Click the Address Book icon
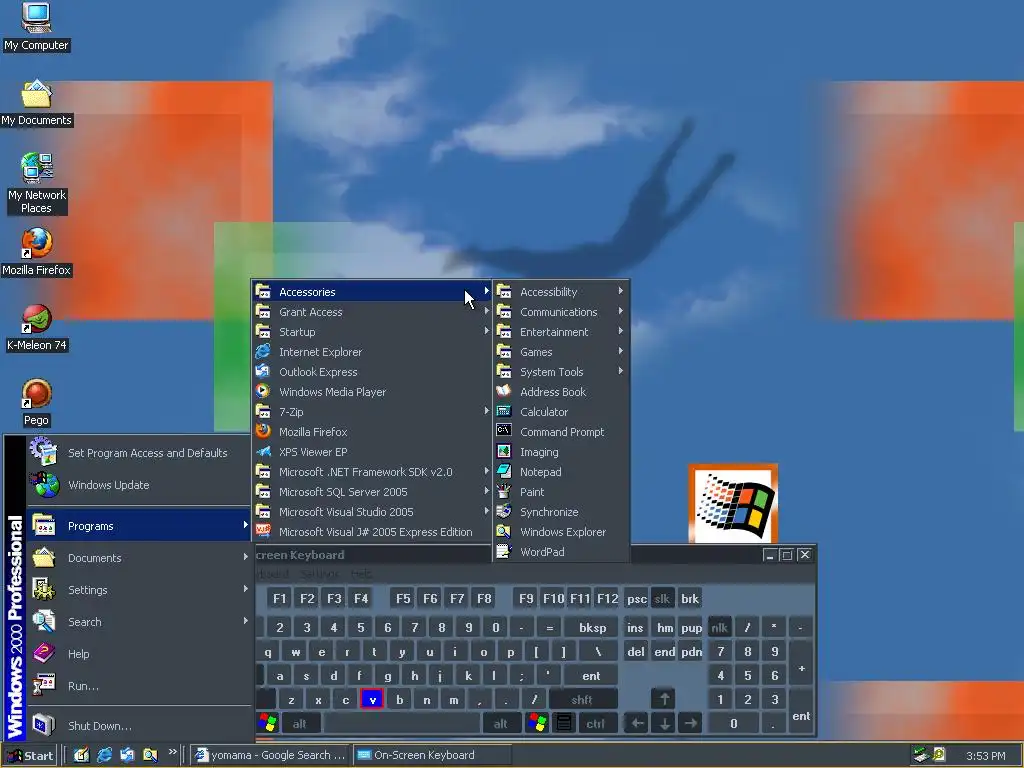The height and width of the screenshot is (768, 1024). 504,391
